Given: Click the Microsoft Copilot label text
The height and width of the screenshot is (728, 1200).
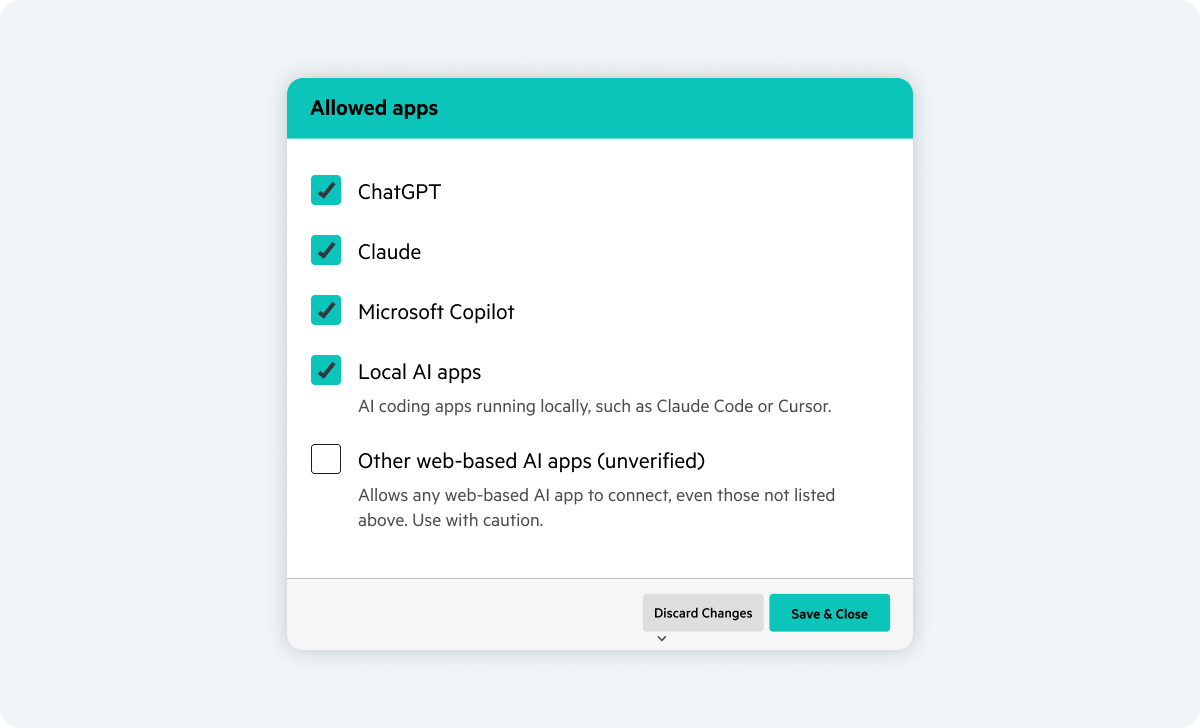Looking at the screenshot, I should point(436,312).
